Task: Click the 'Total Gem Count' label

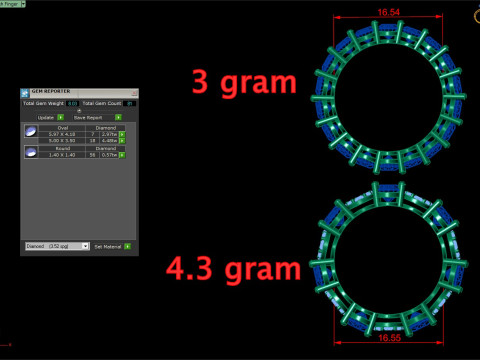Action: click(x=102, y=104)
